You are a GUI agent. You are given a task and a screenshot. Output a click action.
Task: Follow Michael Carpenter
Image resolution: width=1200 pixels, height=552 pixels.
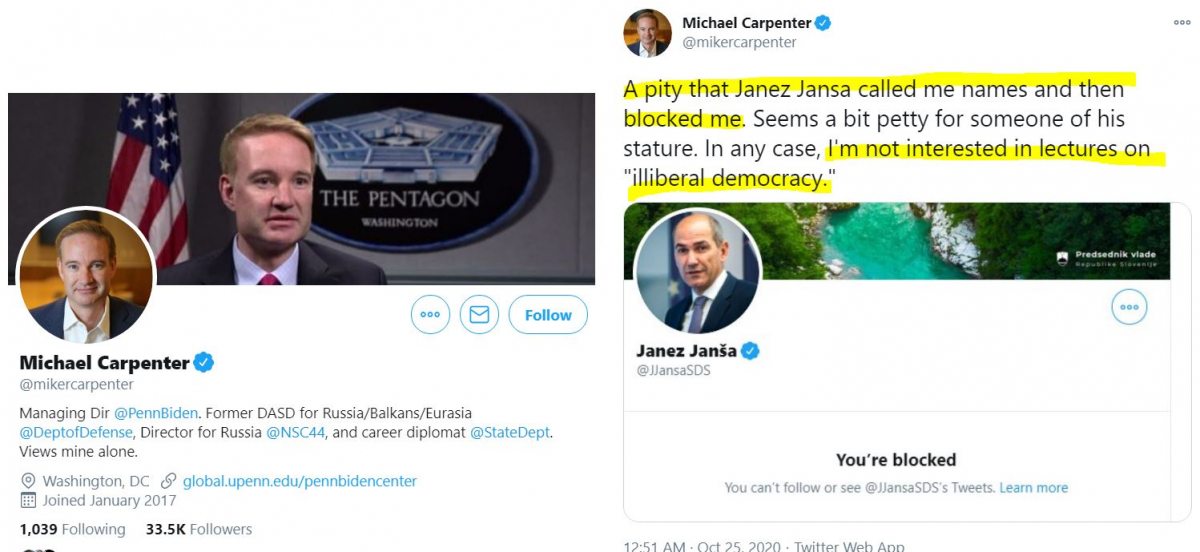[548, 315]
